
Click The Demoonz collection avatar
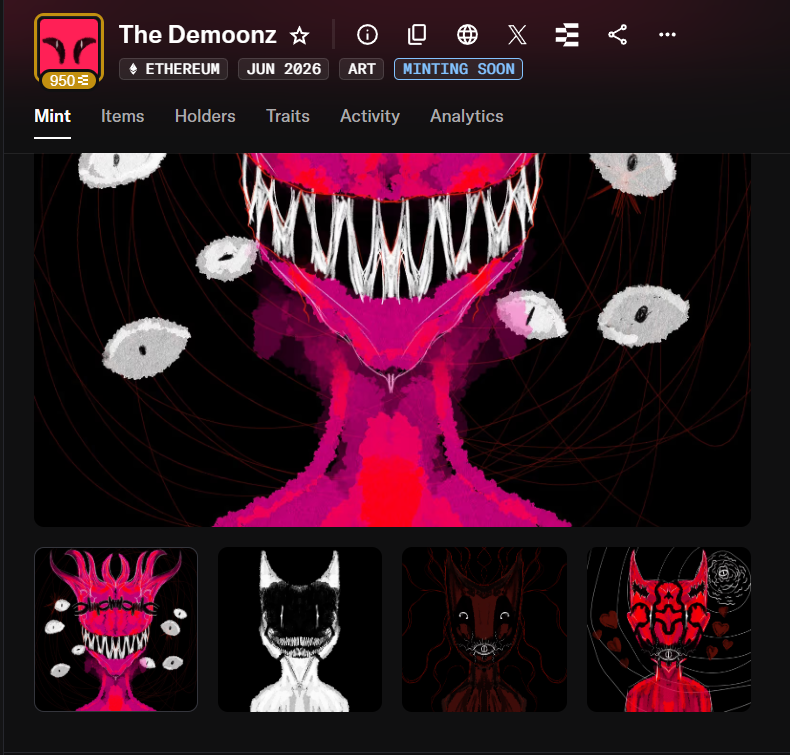(x=69, y=48)
